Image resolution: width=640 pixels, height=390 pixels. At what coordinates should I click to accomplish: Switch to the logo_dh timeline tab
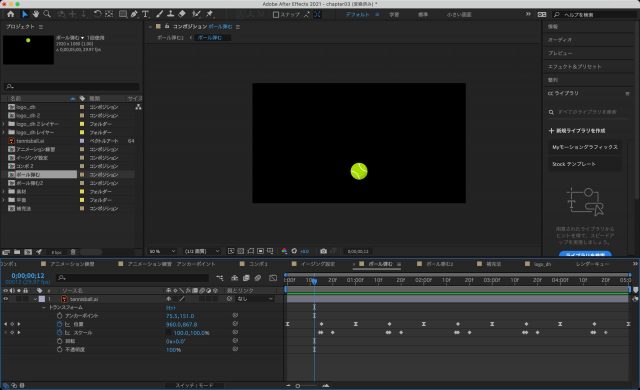coord(542,264)
